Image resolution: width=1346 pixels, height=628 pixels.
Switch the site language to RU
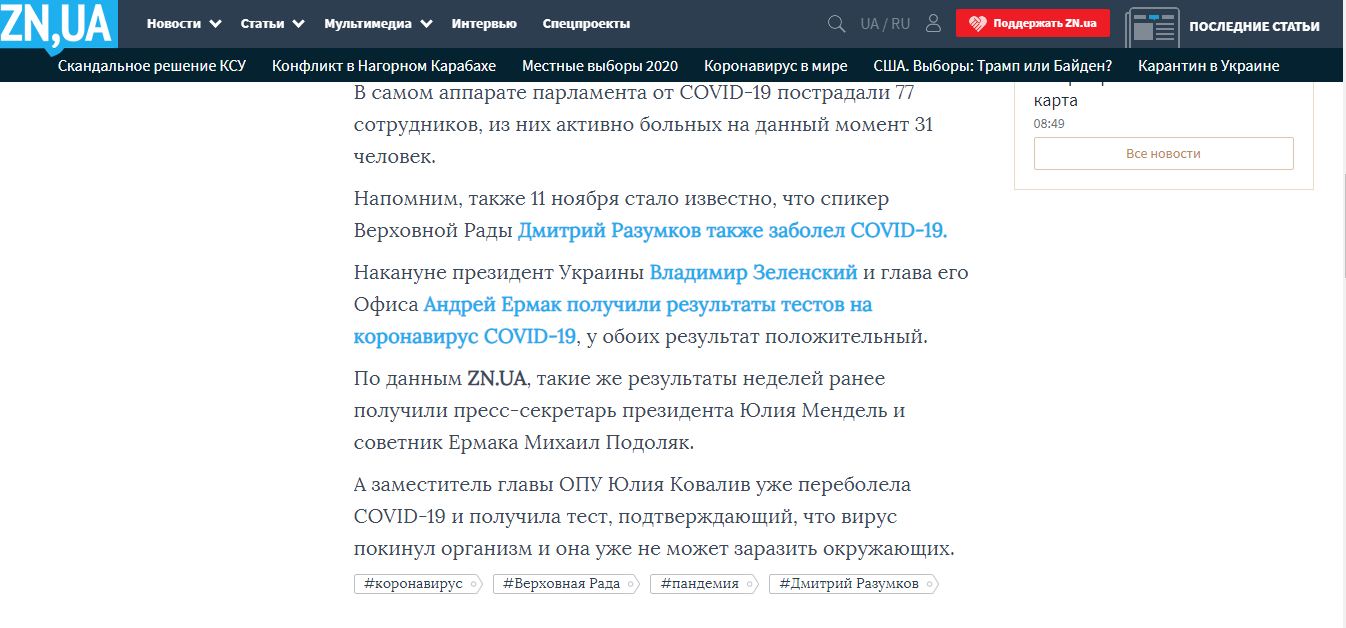901,24
